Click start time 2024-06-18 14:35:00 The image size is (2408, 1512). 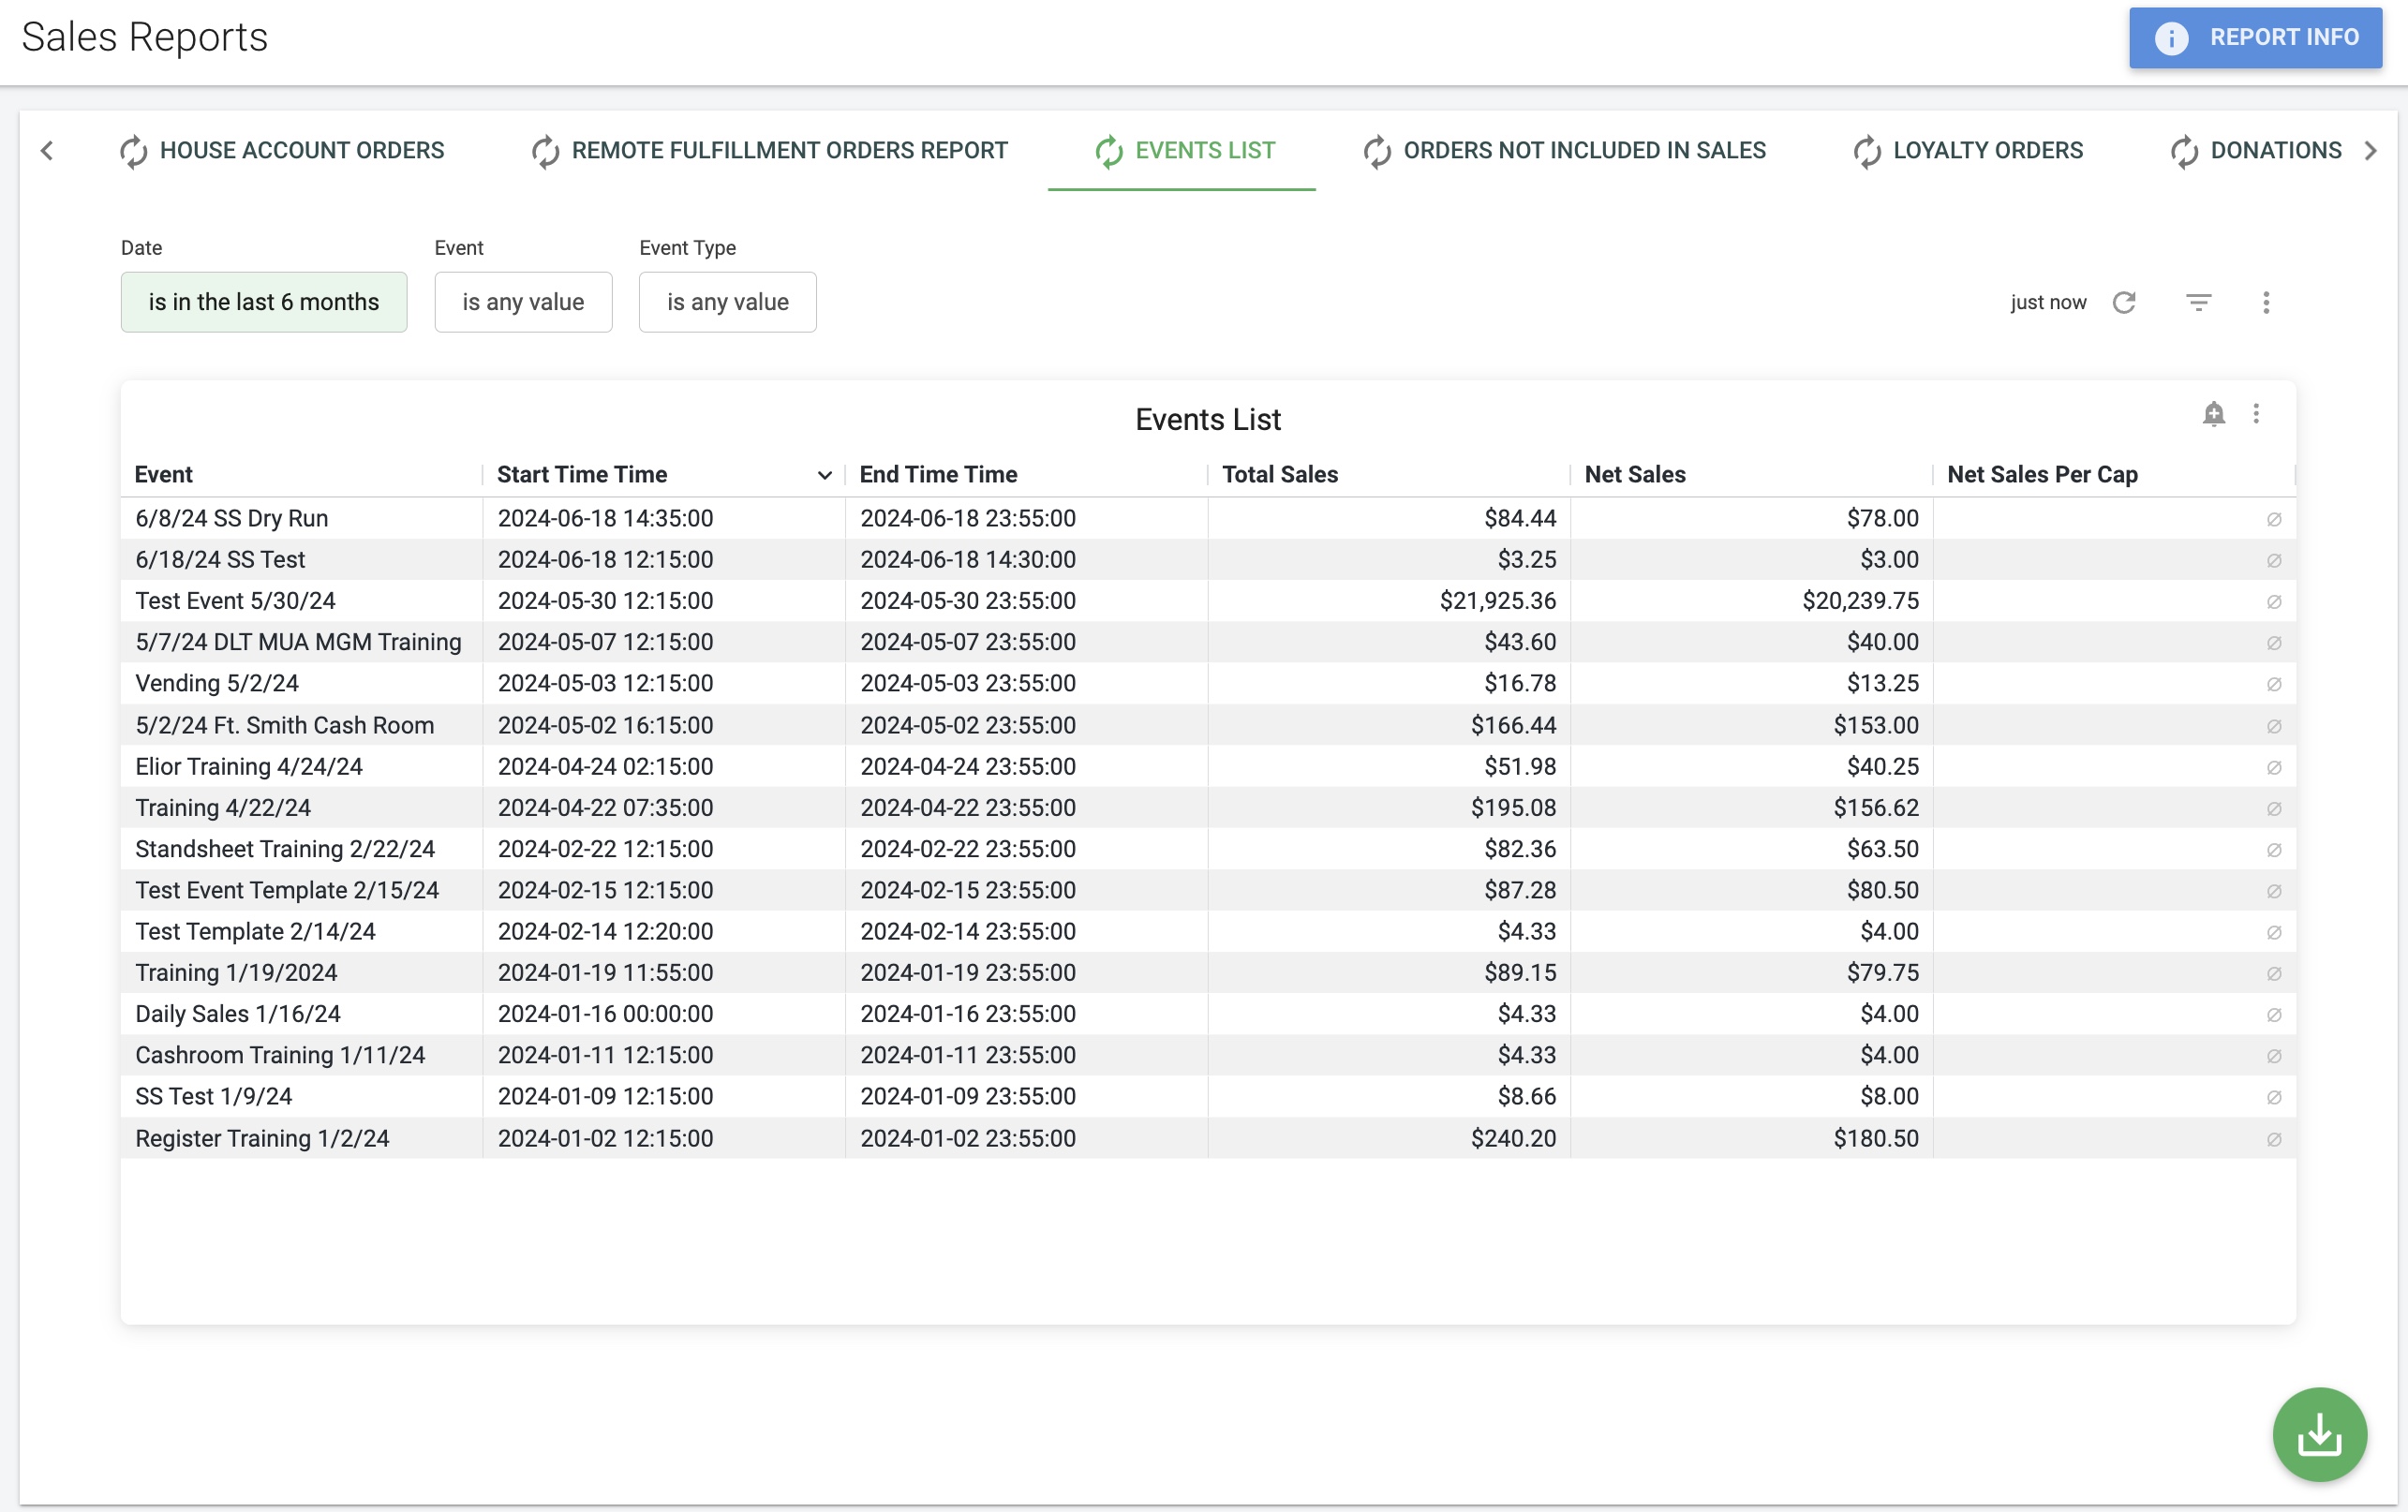606,518
